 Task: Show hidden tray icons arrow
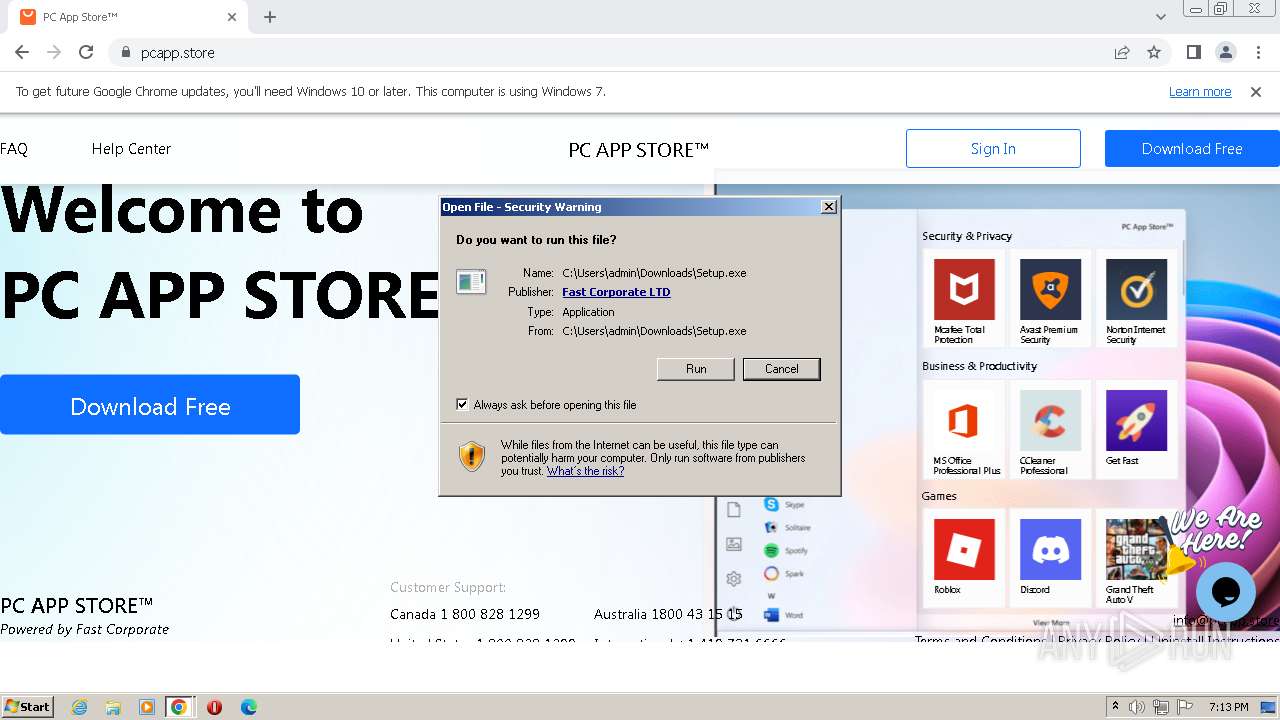point(1115,706)
